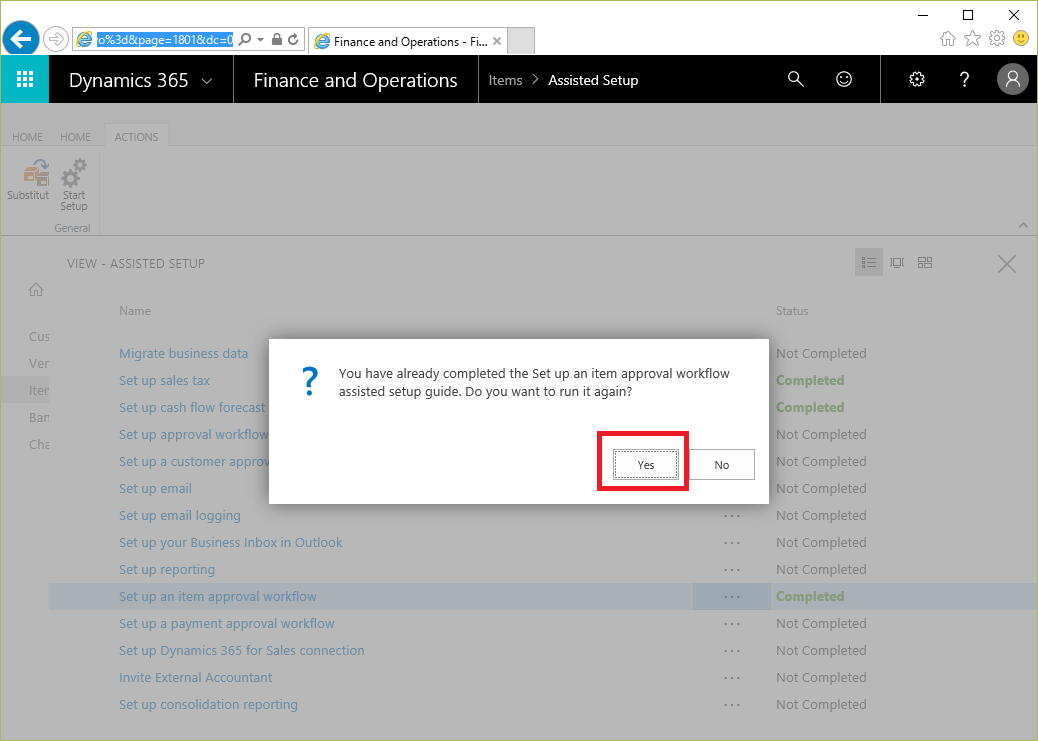Open Set up consolidation reporting link
The height and width of the screenshot is (741, 1038).
click(208, 705)
